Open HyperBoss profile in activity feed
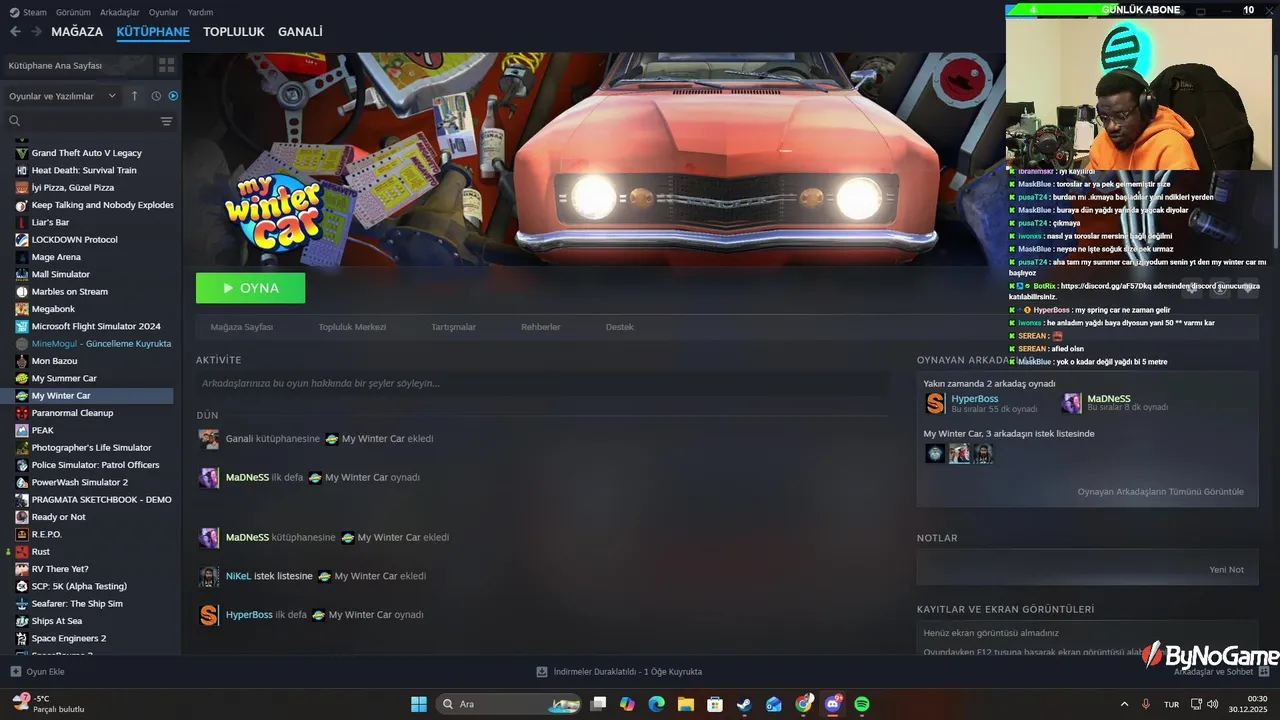This screenshot has width=1280, height=720. [249, 615]
